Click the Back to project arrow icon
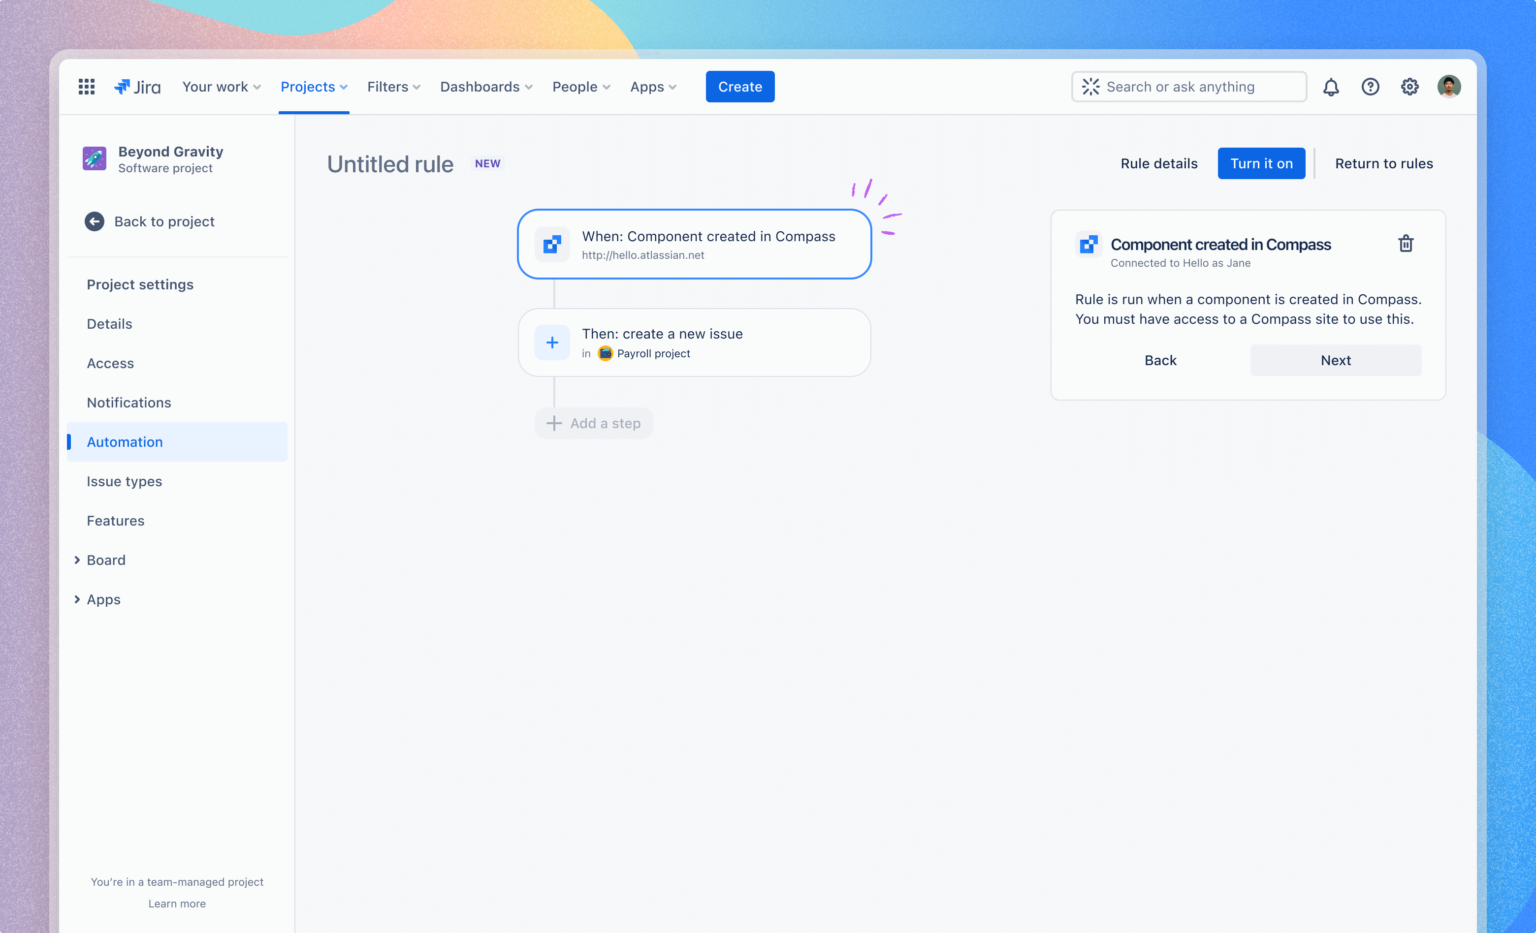This screenshot has height=933, width=1536. 94,221
